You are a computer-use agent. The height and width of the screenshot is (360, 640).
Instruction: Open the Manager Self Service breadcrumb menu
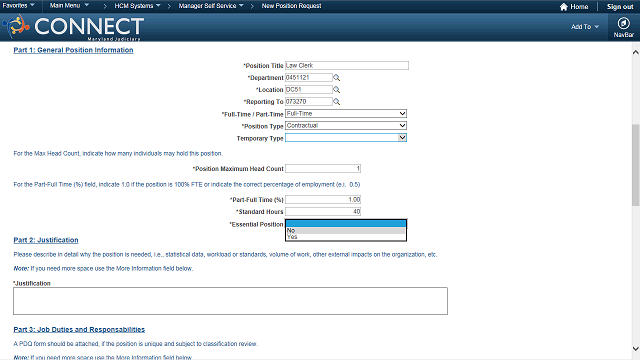[211, 6]
